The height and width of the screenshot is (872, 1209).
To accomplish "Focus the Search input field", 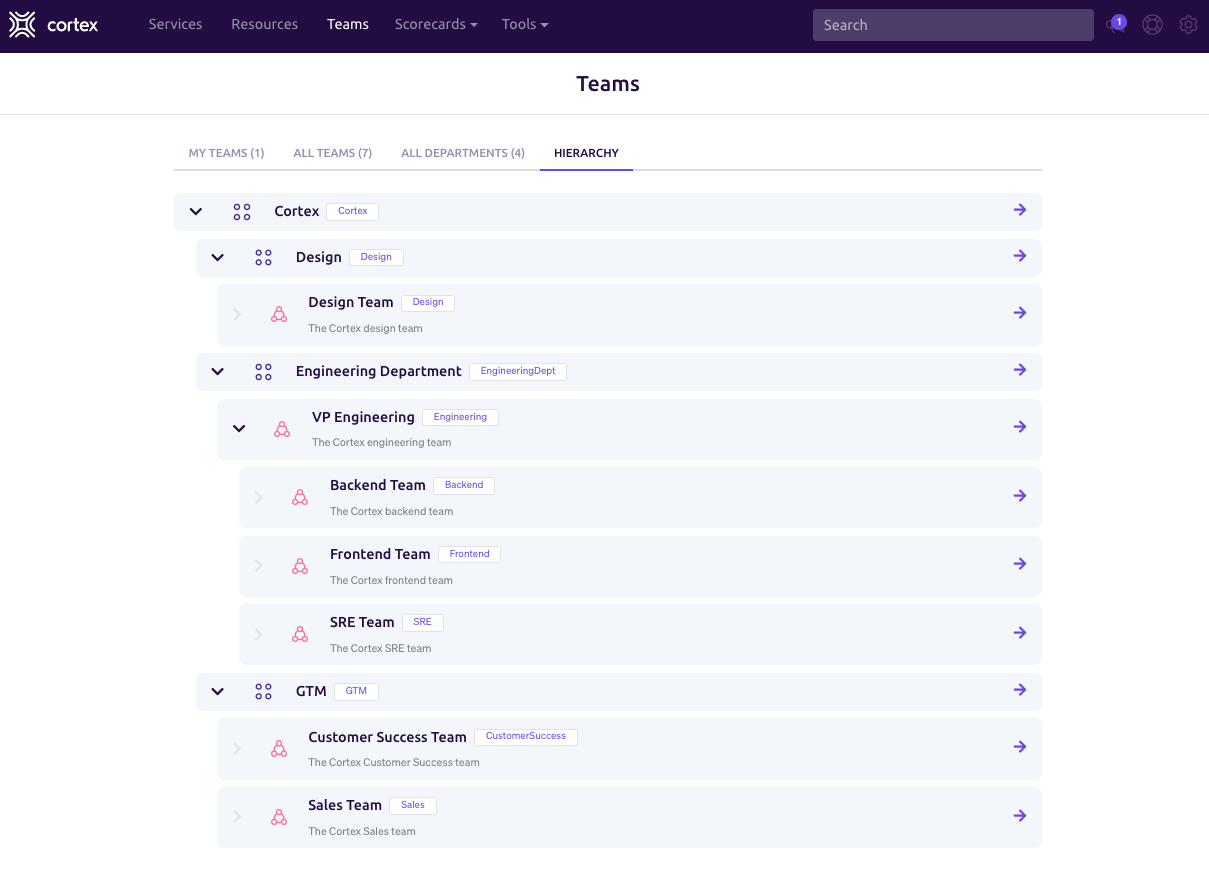I will point(953,25).
